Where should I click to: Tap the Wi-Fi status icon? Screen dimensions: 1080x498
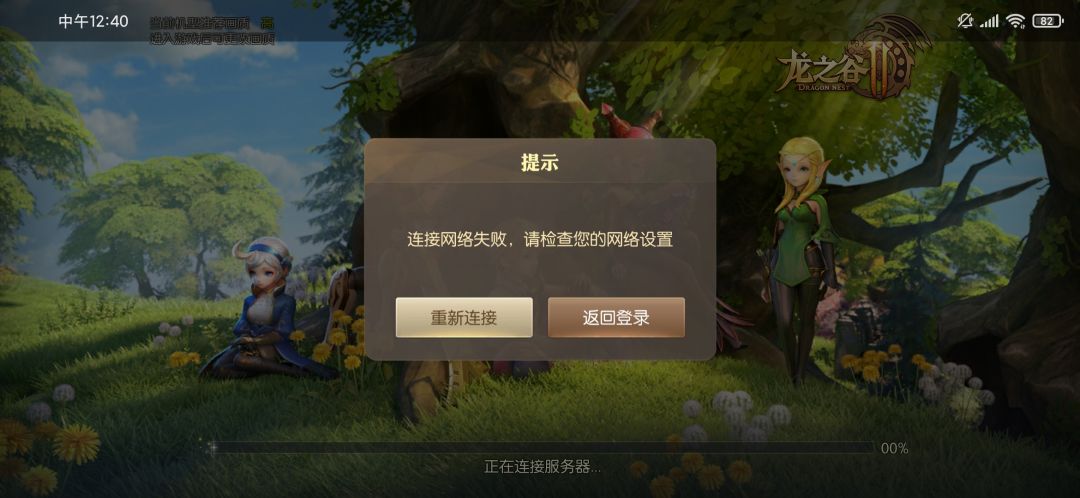[x=1015, y=21]
